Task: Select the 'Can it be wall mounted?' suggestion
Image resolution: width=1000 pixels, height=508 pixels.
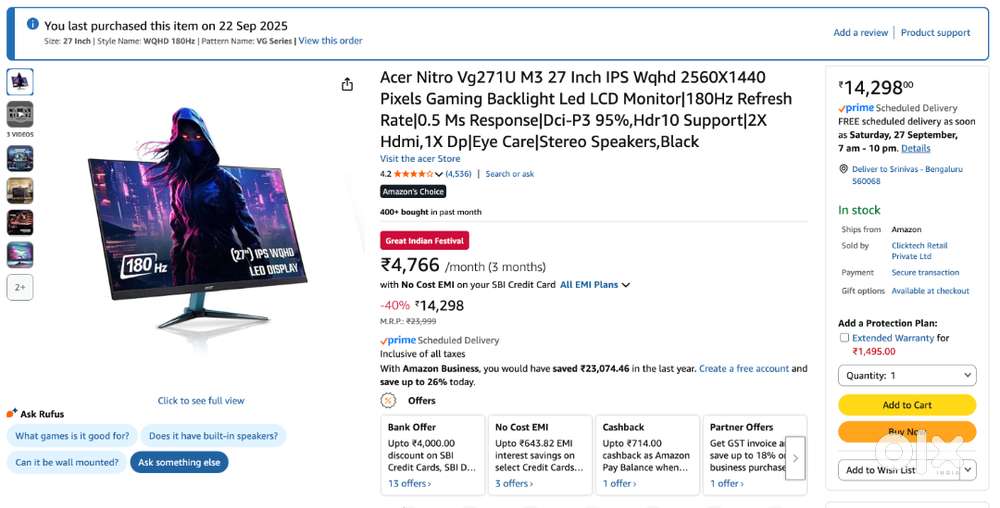Action: [67, 462]
